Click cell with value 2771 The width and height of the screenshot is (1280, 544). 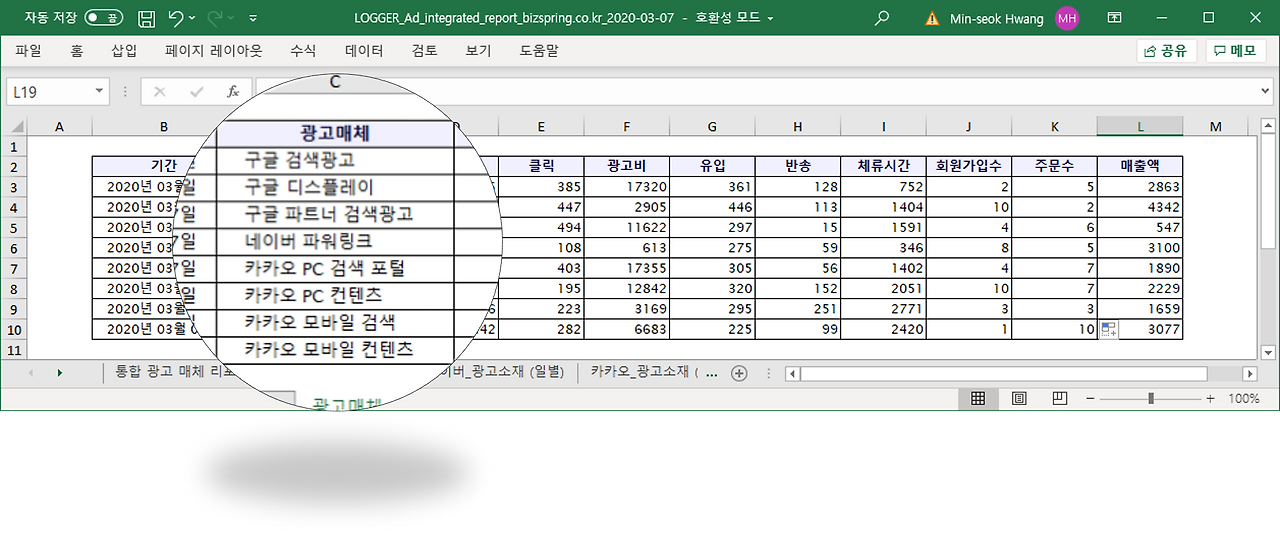point(883,309)
